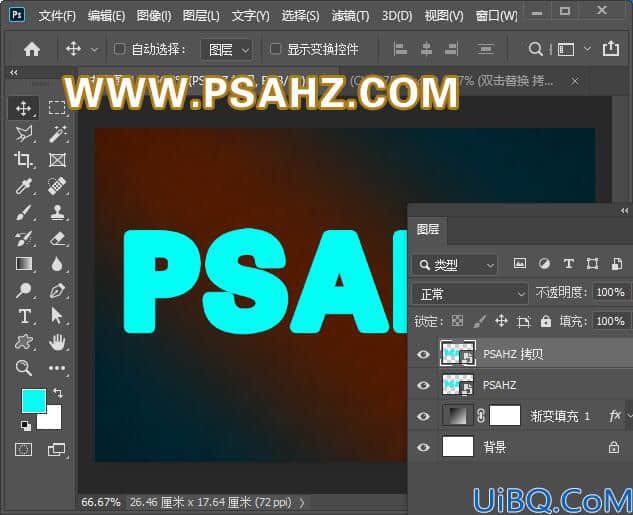The image size is (633, 515).
Task: Enable the 显示变换控件 checkbox
Action: pyautogui.click(x=275, y=49)
